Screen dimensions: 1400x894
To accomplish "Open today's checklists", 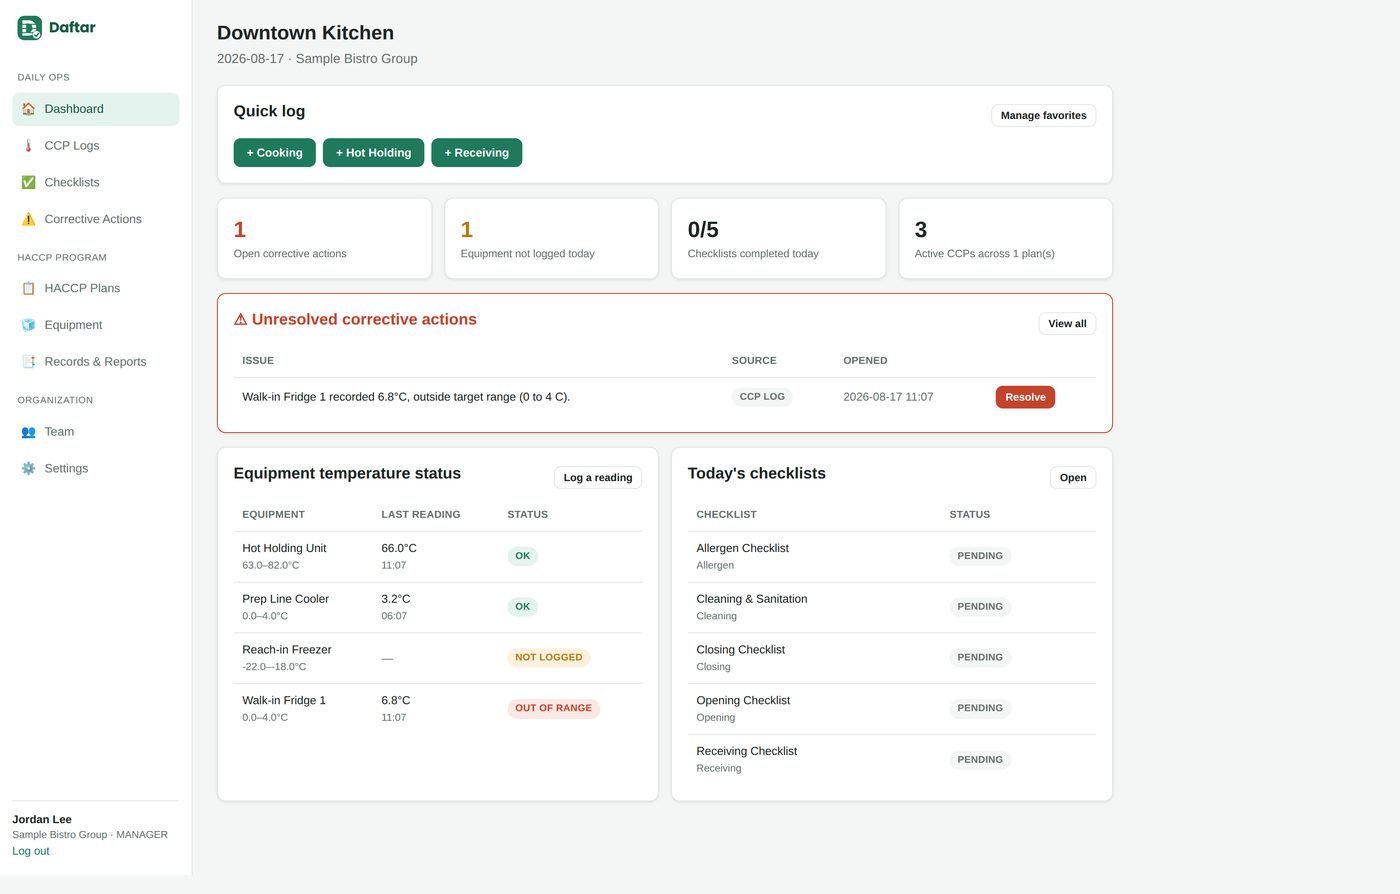I will point(1073,478).
